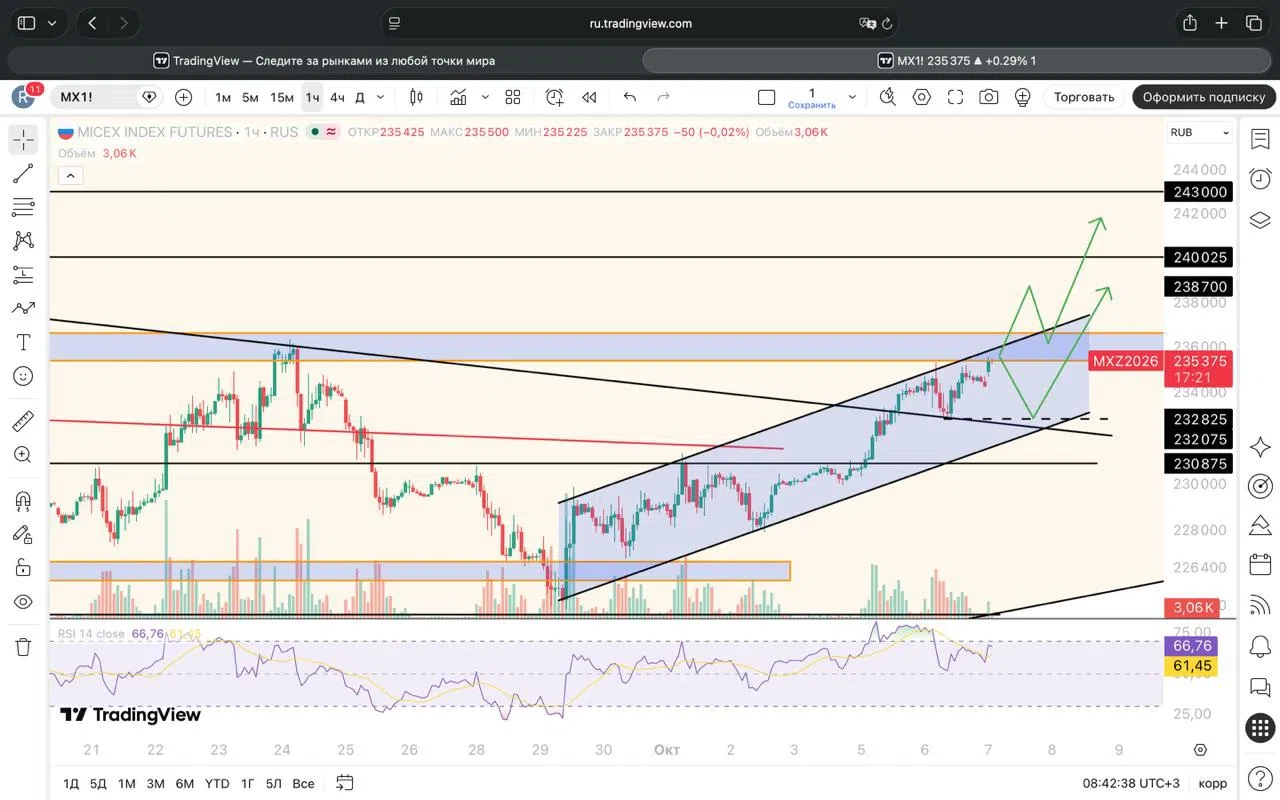Click the Оформить подписку button
The image size is (1280, 800).
point(1204,97)
